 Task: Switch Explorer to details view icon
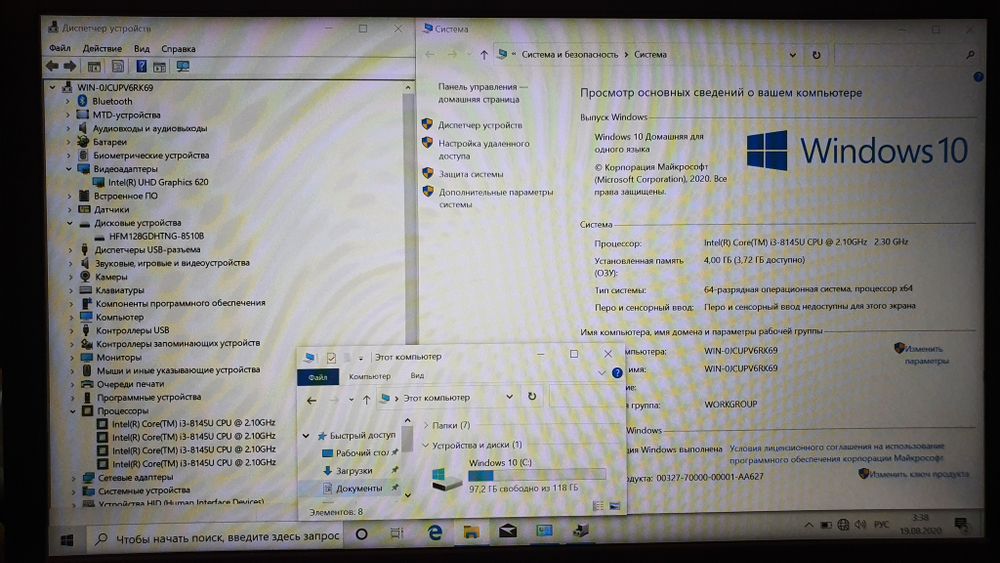pyautogui.click(x=598, y=506)
